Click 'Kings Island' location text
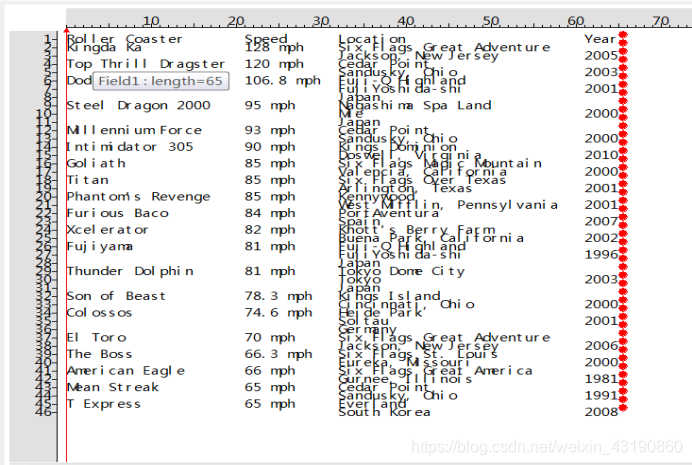The width and height of the screenshot is (692, 465). pyautogui.click(x=389, y=296)
